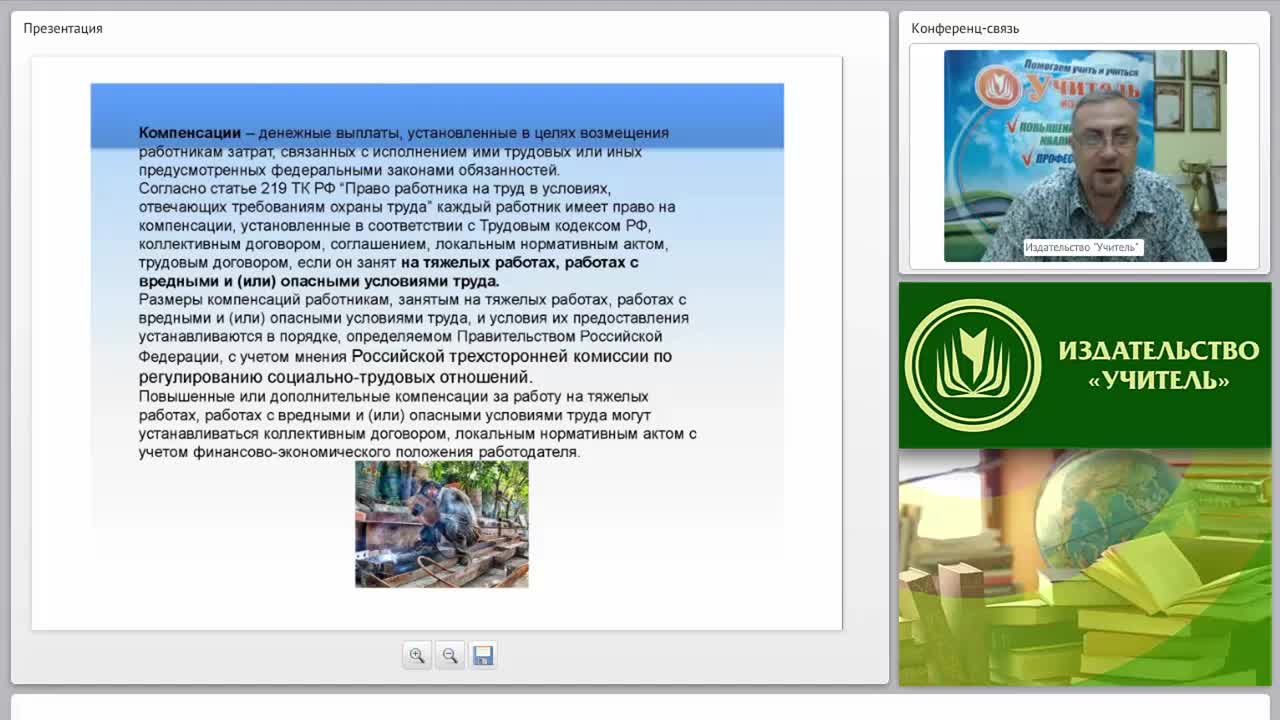
Task: Click the welding photo on the slide
Action: pos(442,524)
